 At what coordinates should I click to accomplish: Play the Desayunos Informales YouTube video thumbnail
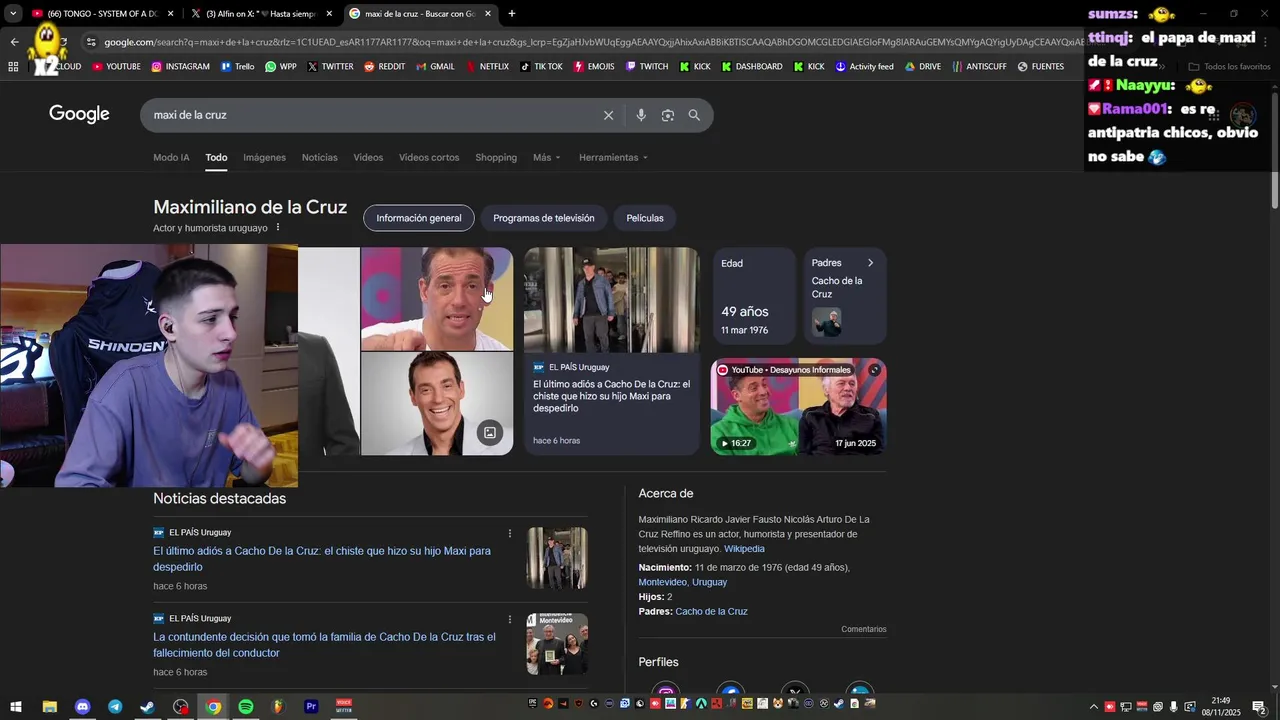point(798,407)
